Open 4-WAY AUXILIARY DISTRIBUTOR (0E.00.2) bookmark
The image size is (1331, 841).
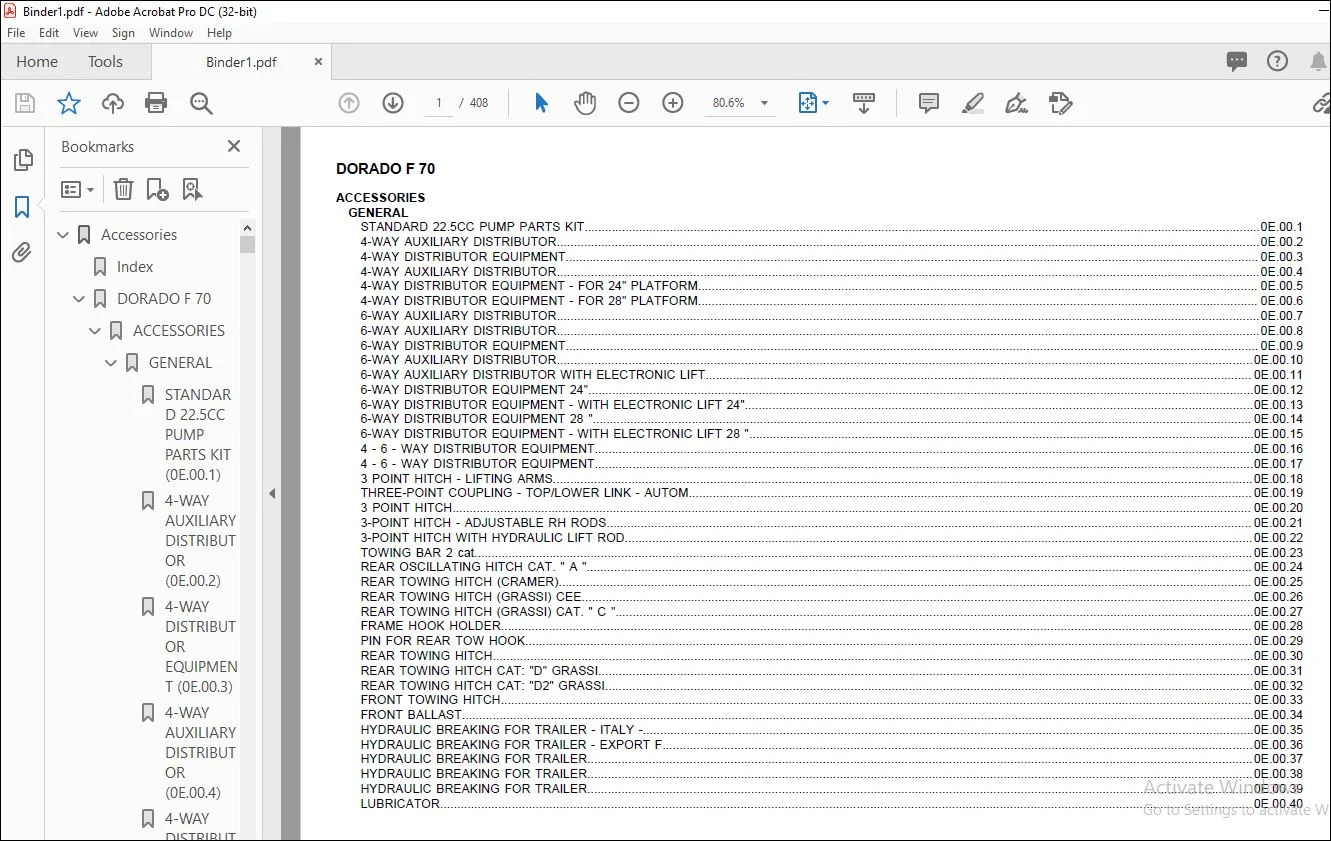coord(200,541)
